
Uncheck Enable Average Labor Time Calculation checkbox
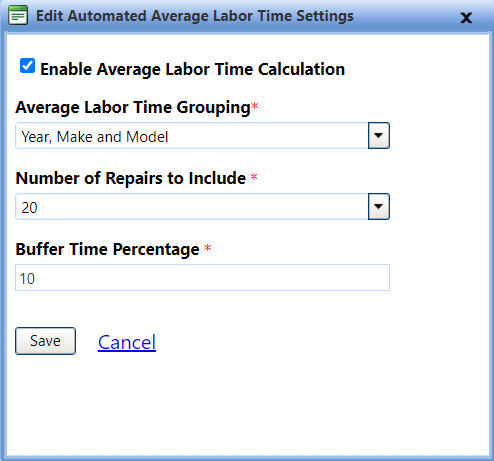click(x=27, y=66)
